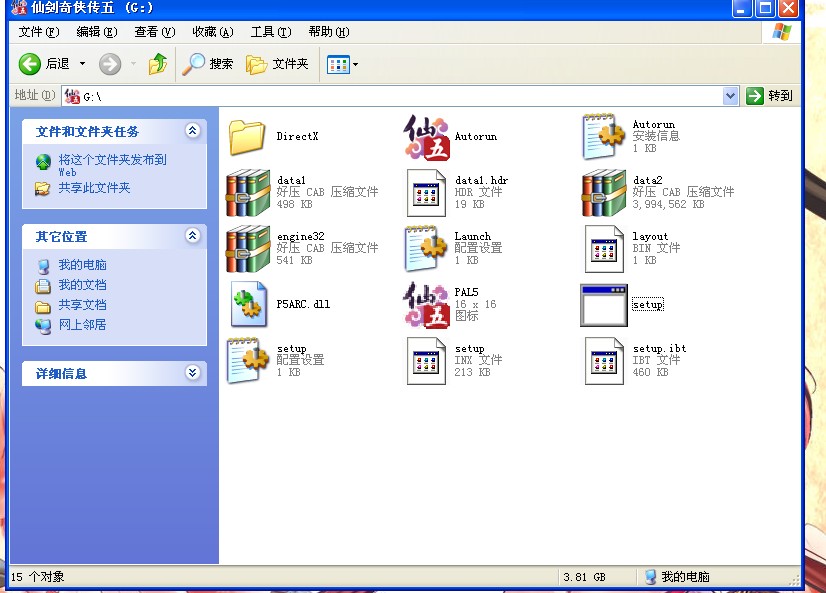Click the 仙五 drive icon in address bar

(x=72, y=96)
